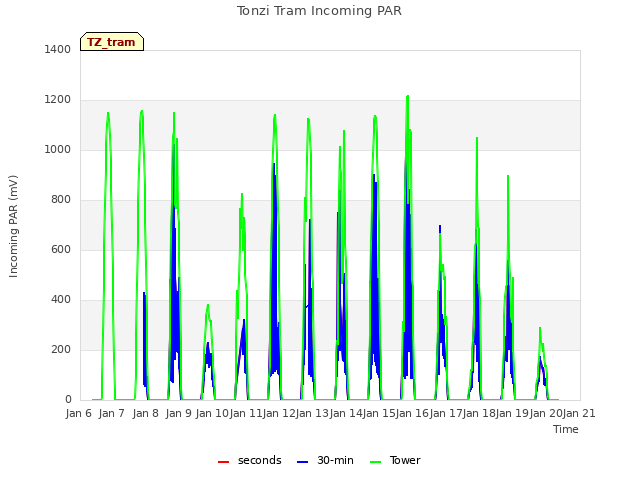This screenshot has height=480, width=640.
Task: Click the red seconds legend swatch
Action: click(224, 462)
